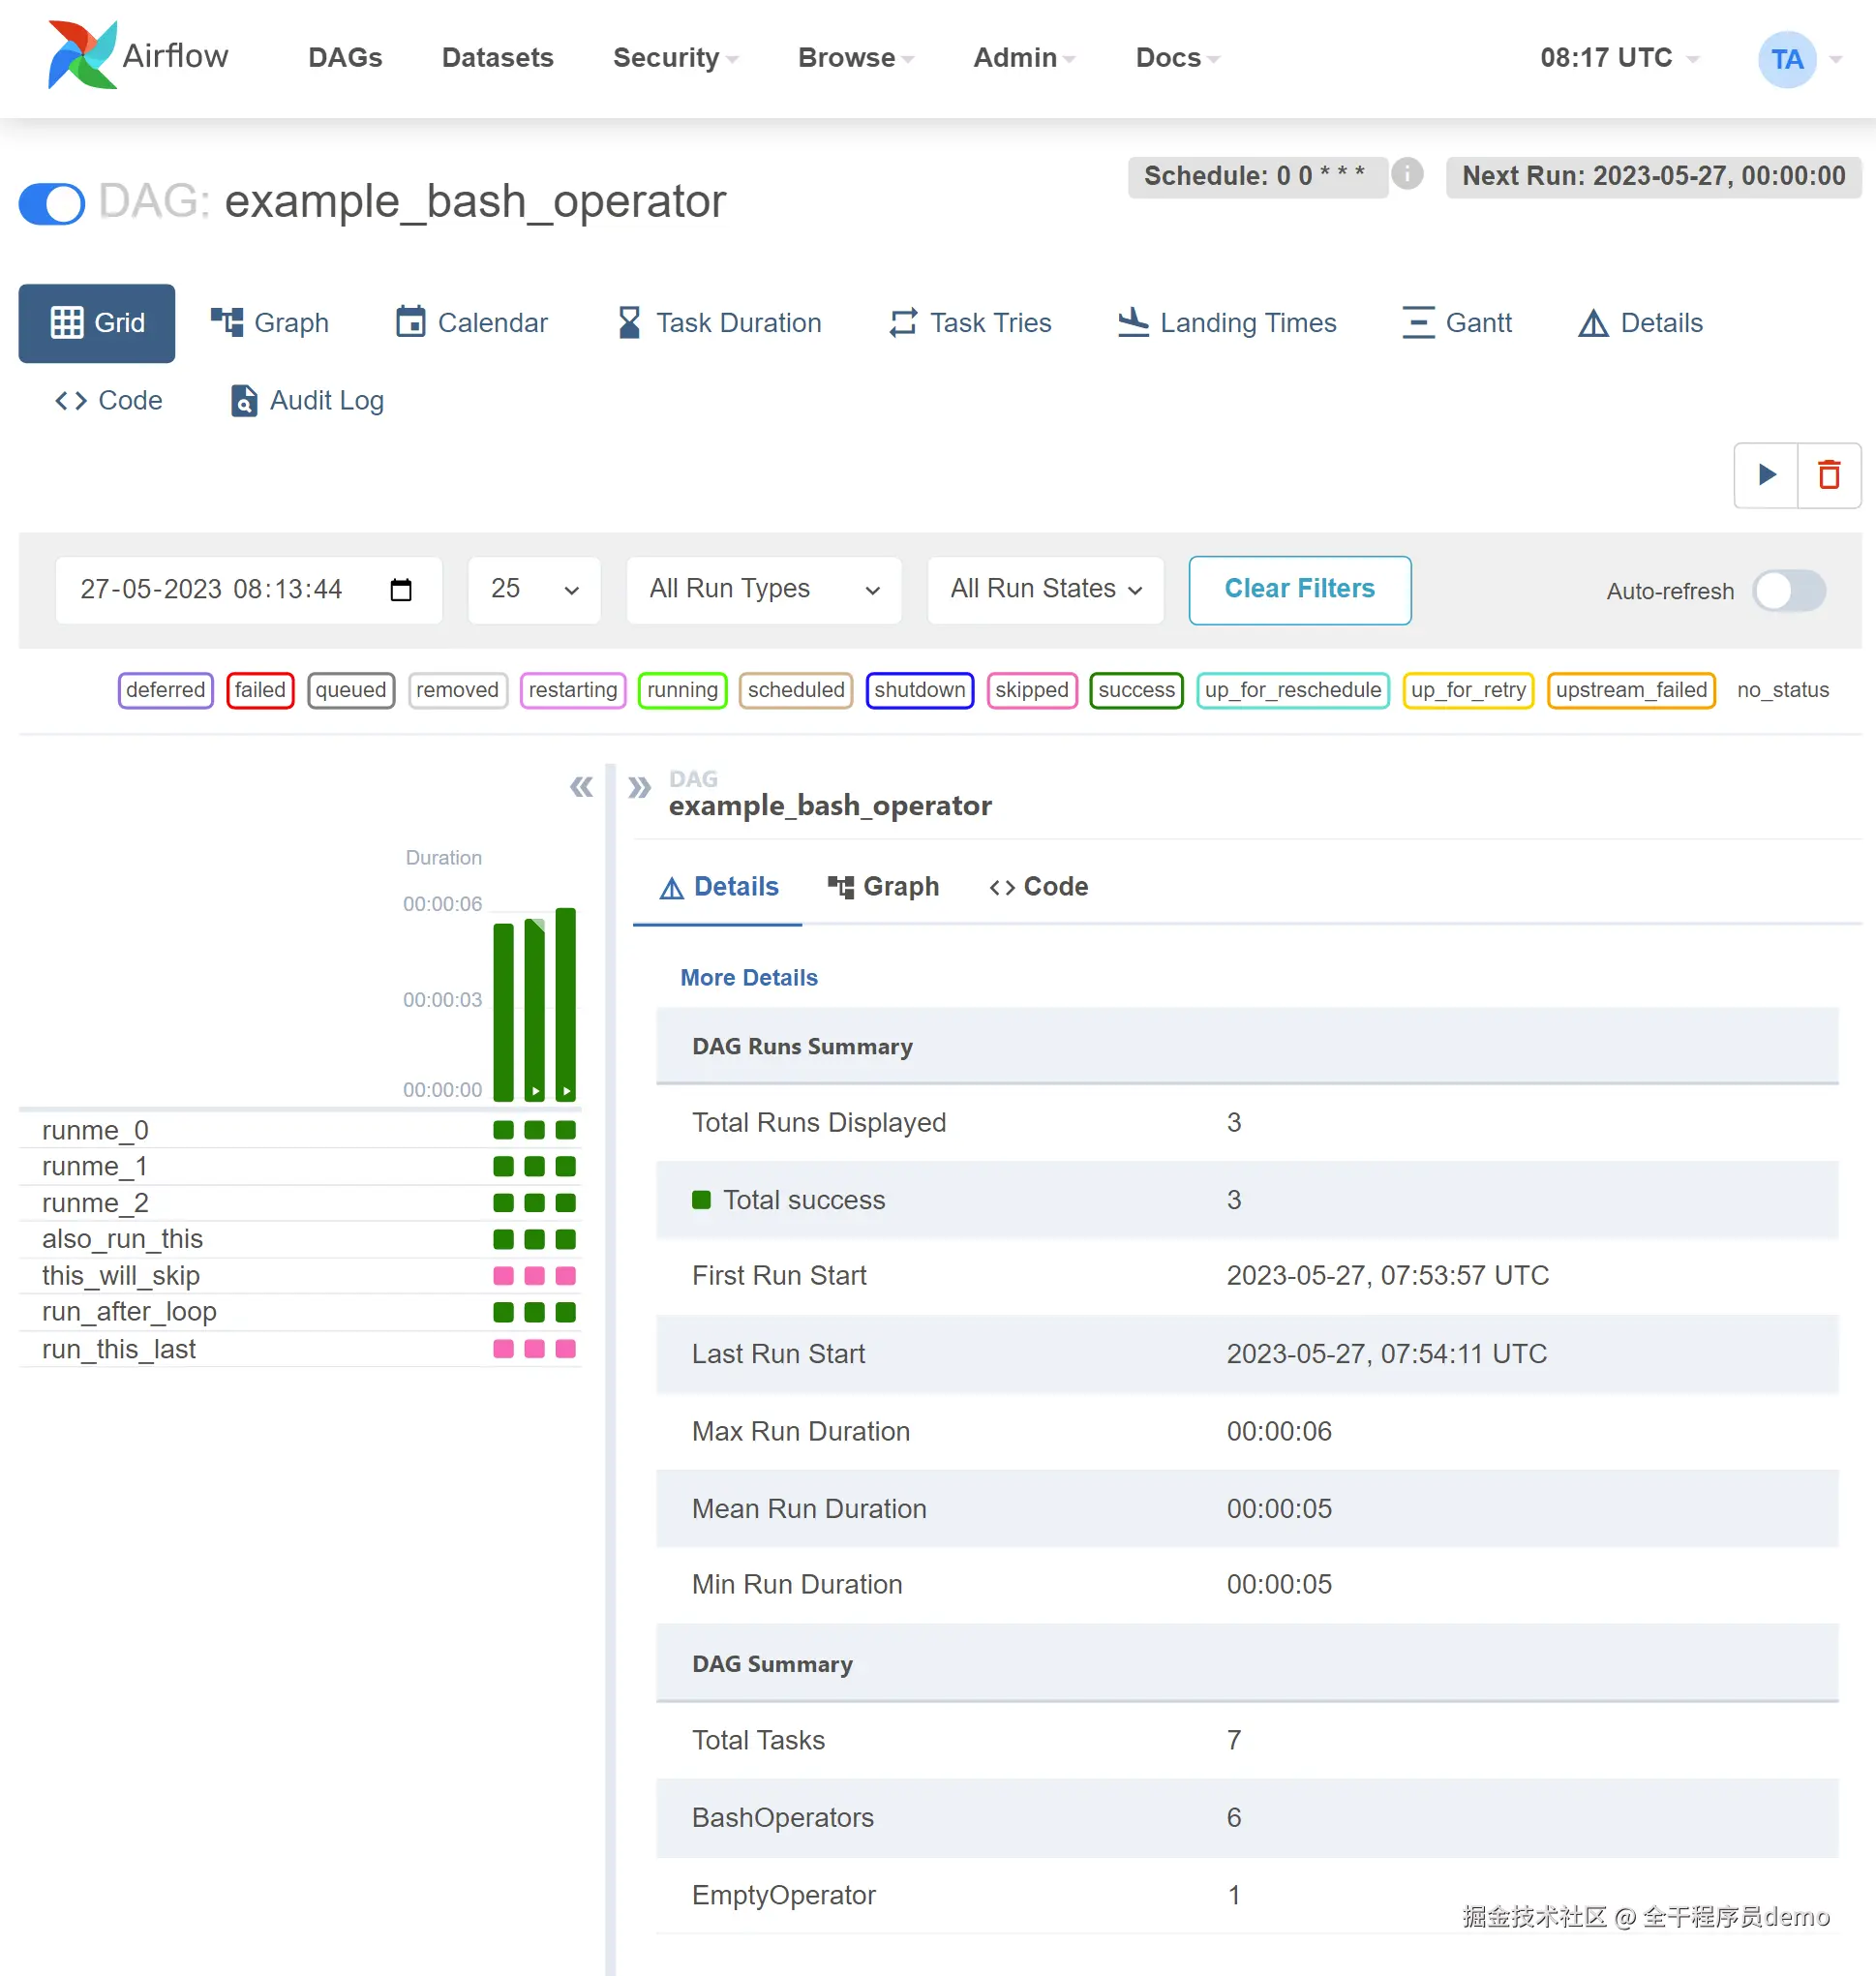Click the Trigger DAG play icon
The width and height of the screenshot is (1876, 1976).
point(1766,474)
